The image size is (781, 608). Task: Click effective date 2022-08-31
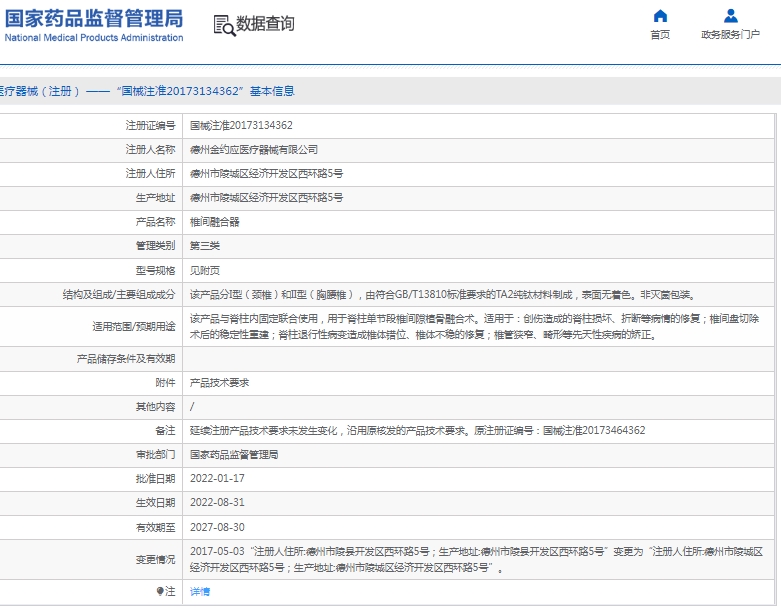coord(217,502)
